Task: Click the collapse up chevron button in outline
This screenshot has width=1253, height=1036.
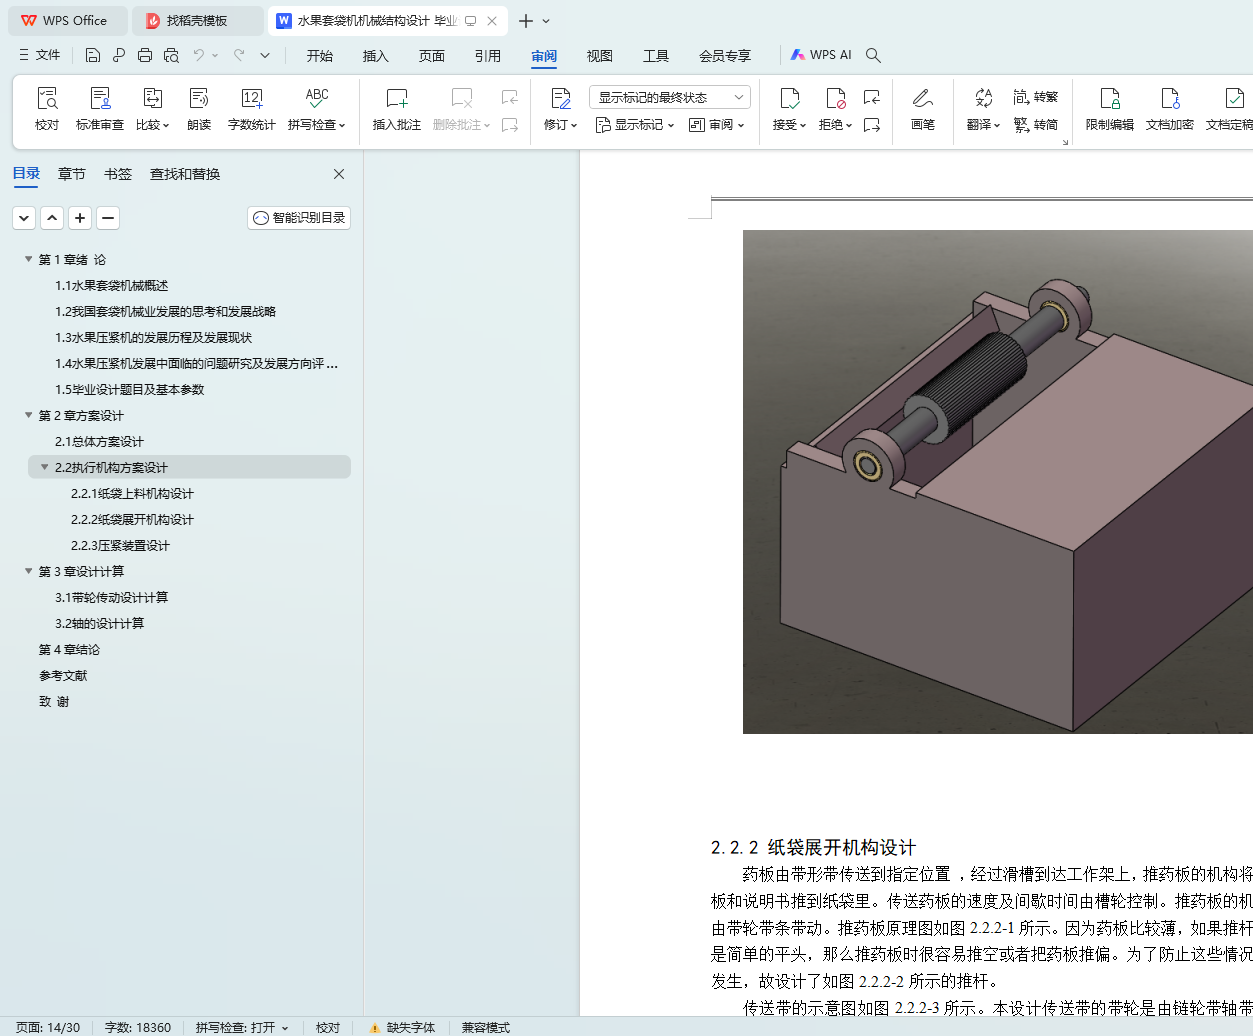Action: pos(52,218)
